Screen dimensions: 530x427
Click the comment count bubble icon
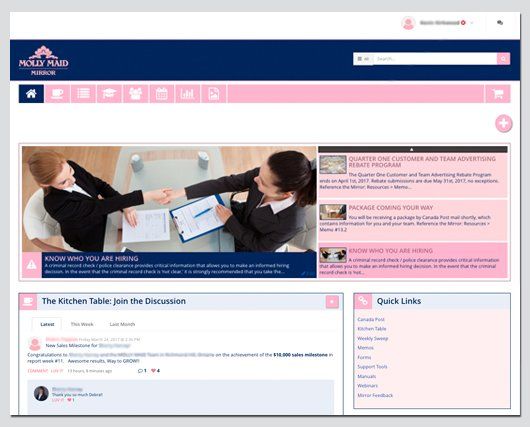(140, 371)
